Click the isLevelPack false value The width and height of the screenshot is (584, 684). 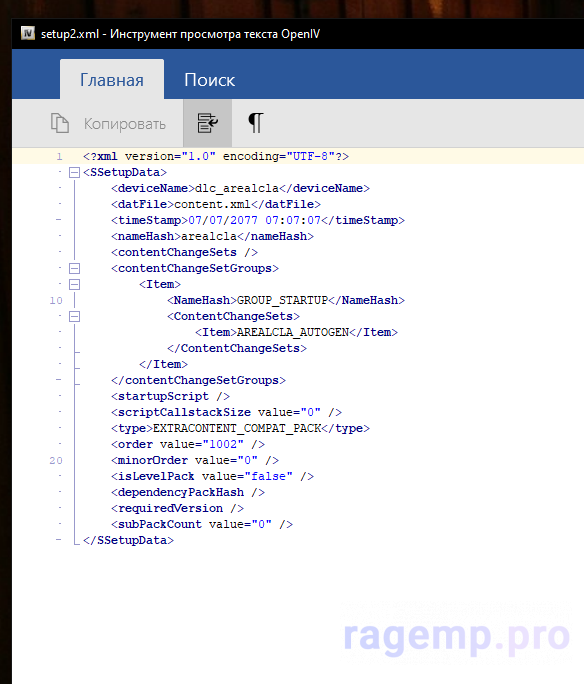(x=268, y=476)
